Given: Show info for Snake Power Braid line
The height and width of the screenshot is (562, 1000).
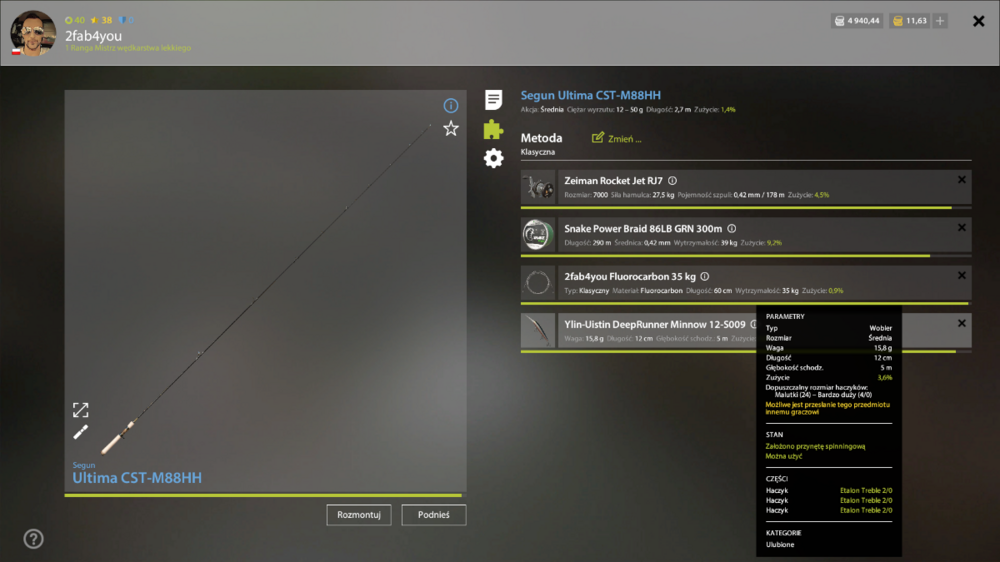Looking at the screenshot, I should [x=732, y=229].
